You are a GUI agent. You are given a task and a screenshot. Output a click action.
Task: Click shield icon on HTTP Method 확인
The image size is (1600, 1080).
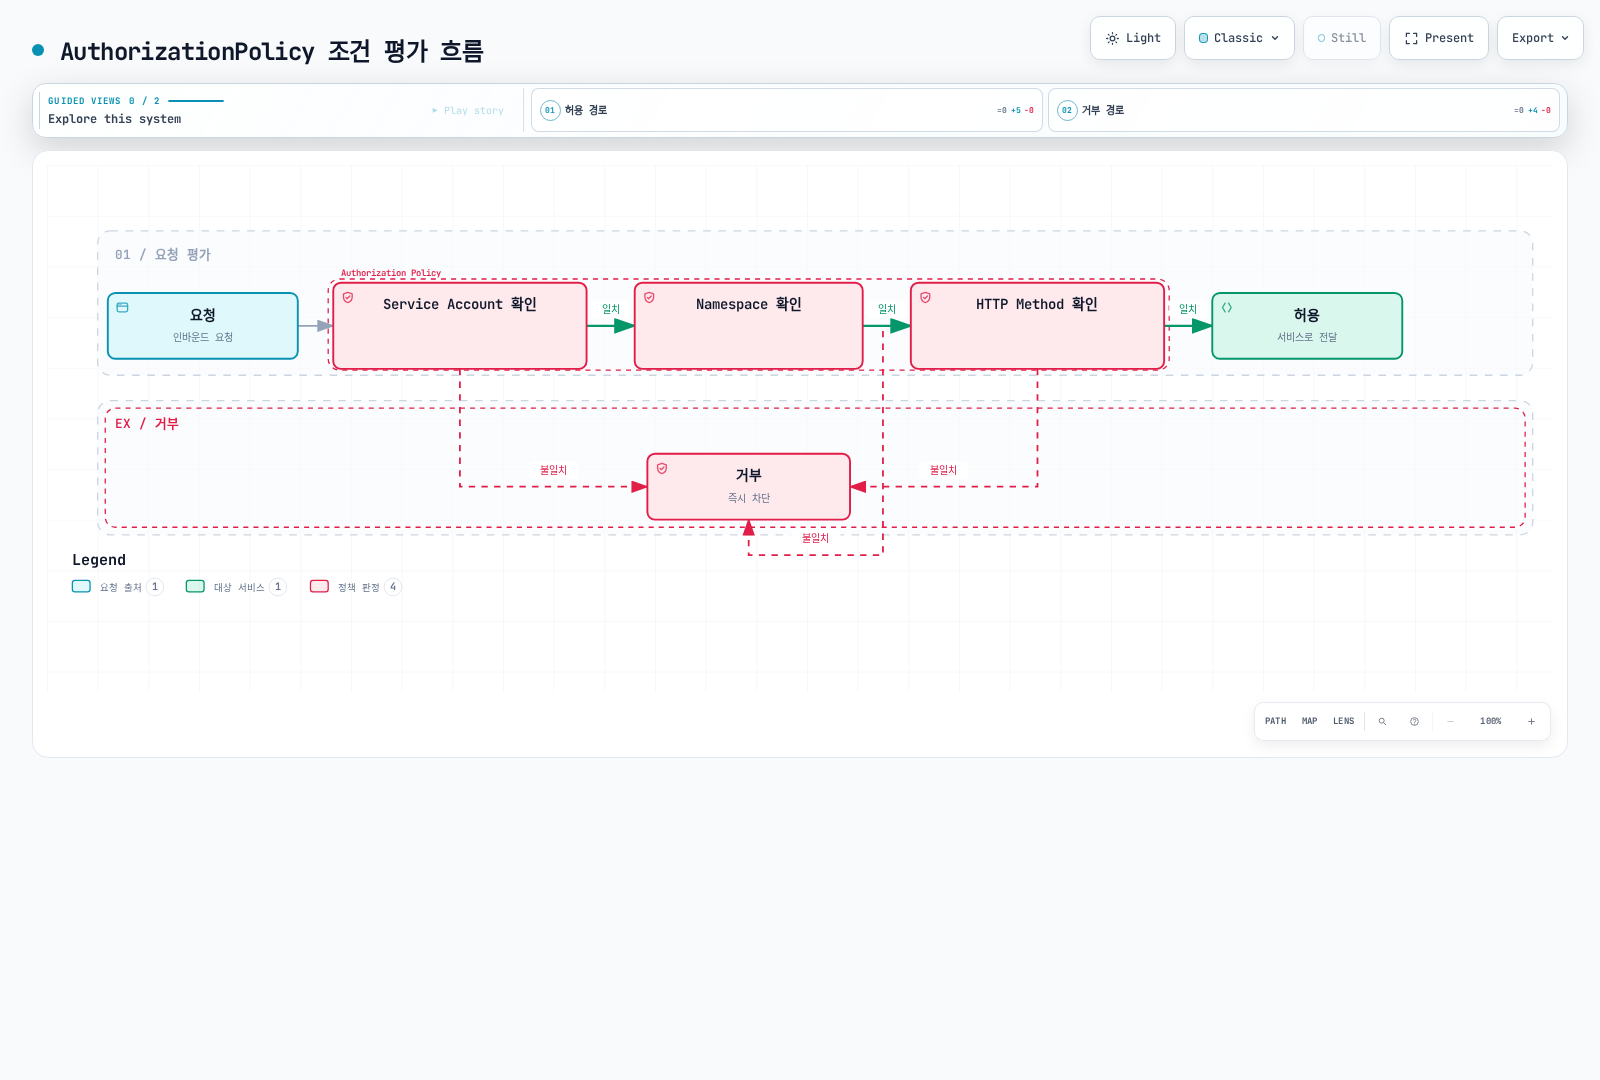click(926, 298)
